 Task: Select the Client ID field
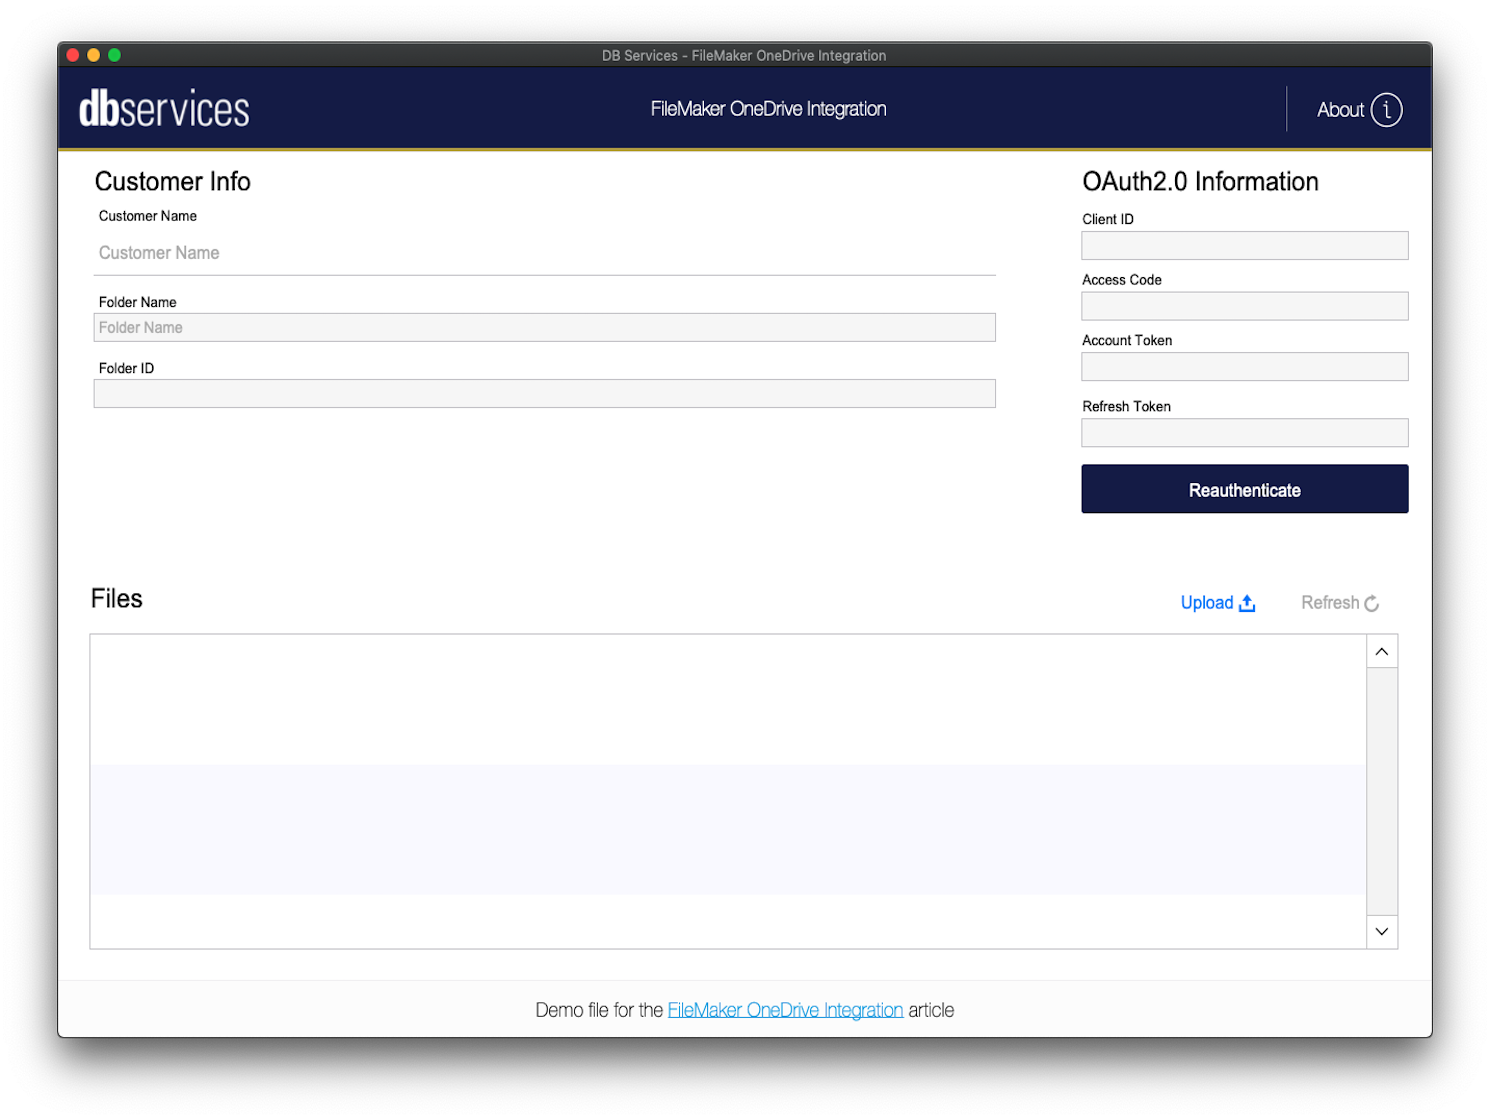[x=1245, y=245]
